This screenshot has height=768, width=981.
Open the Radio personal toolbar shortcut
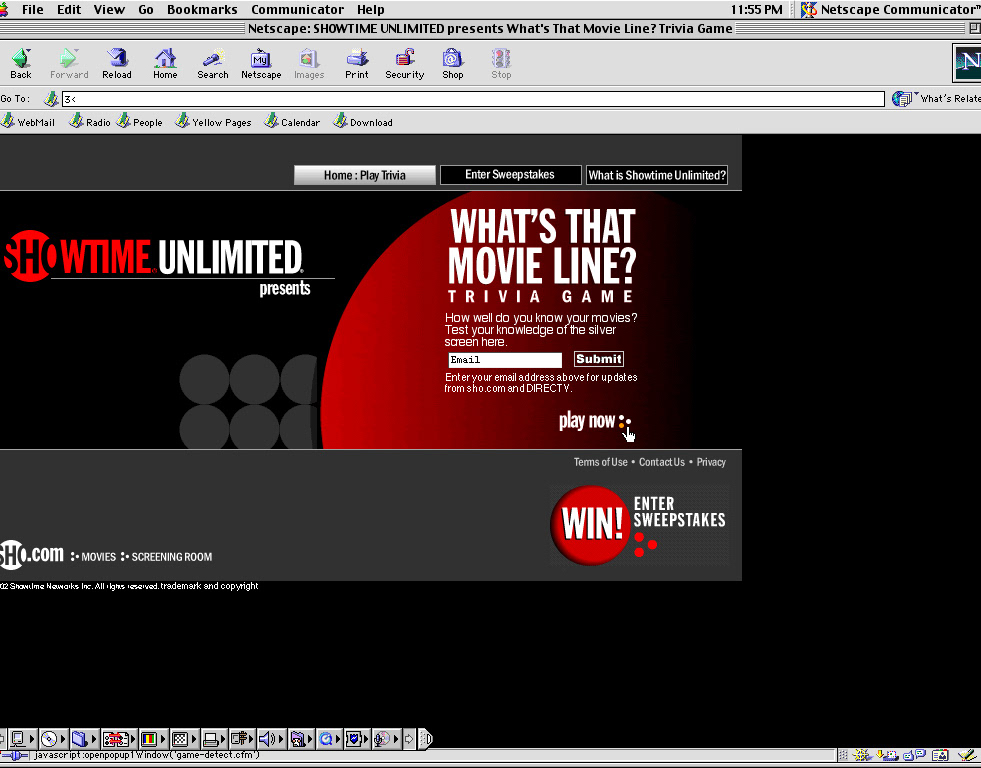[90, 121]
